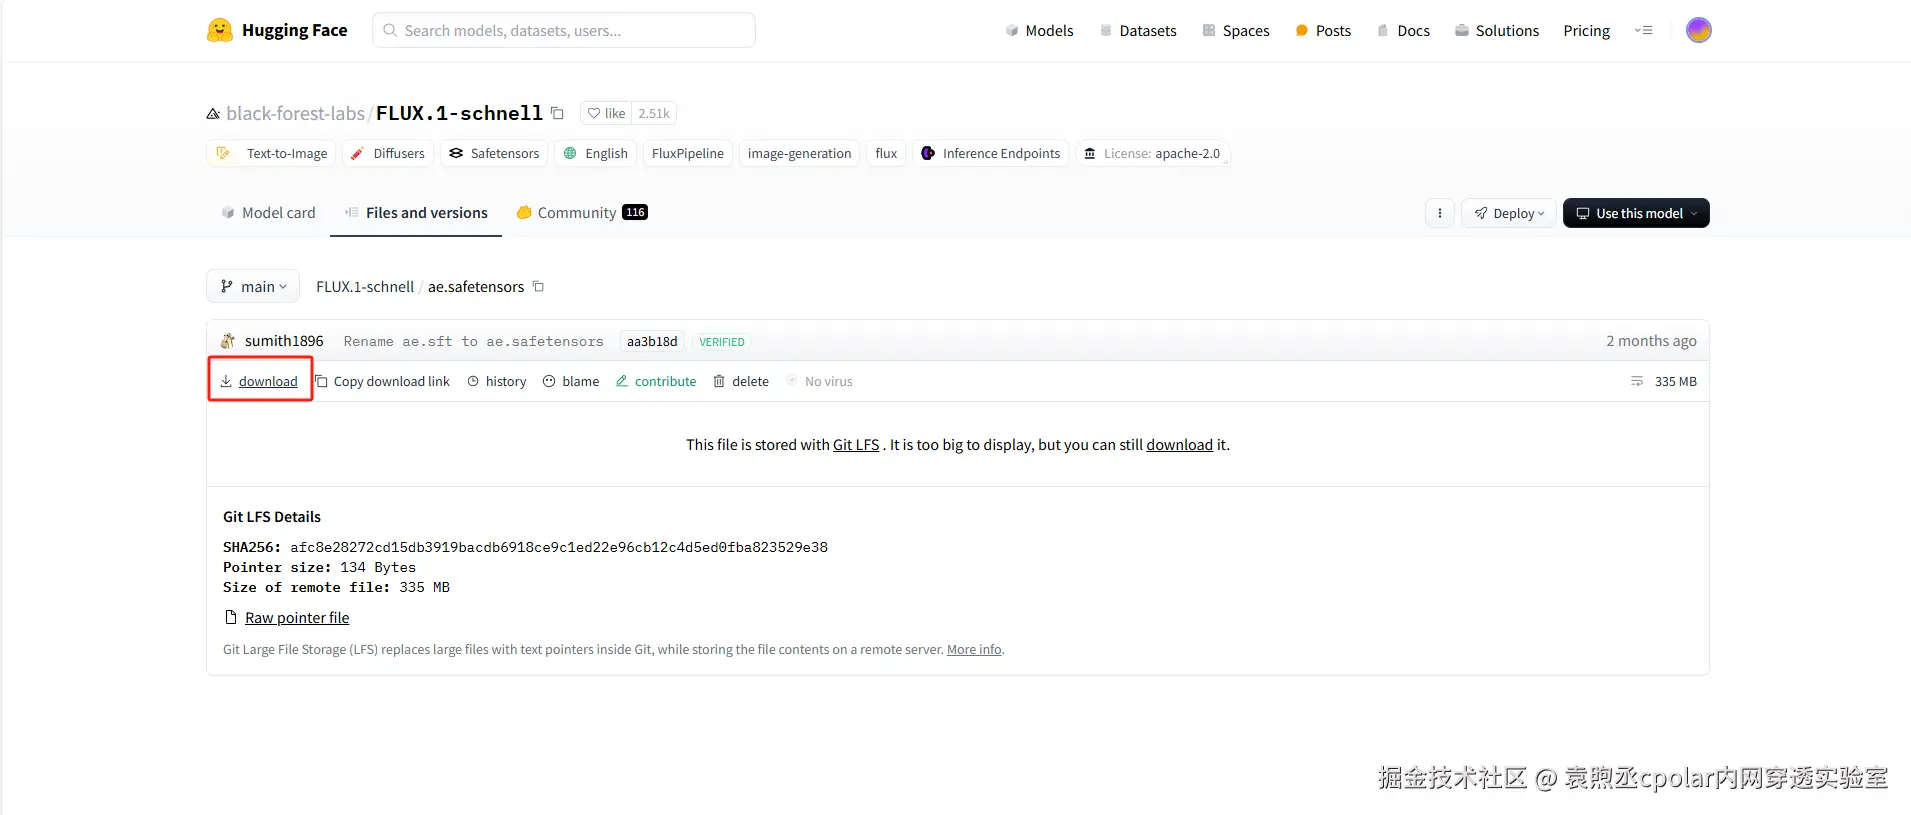Download the ae.safetensors file
The width and height of the screenshot is (1911, 815).
(260, 381)
